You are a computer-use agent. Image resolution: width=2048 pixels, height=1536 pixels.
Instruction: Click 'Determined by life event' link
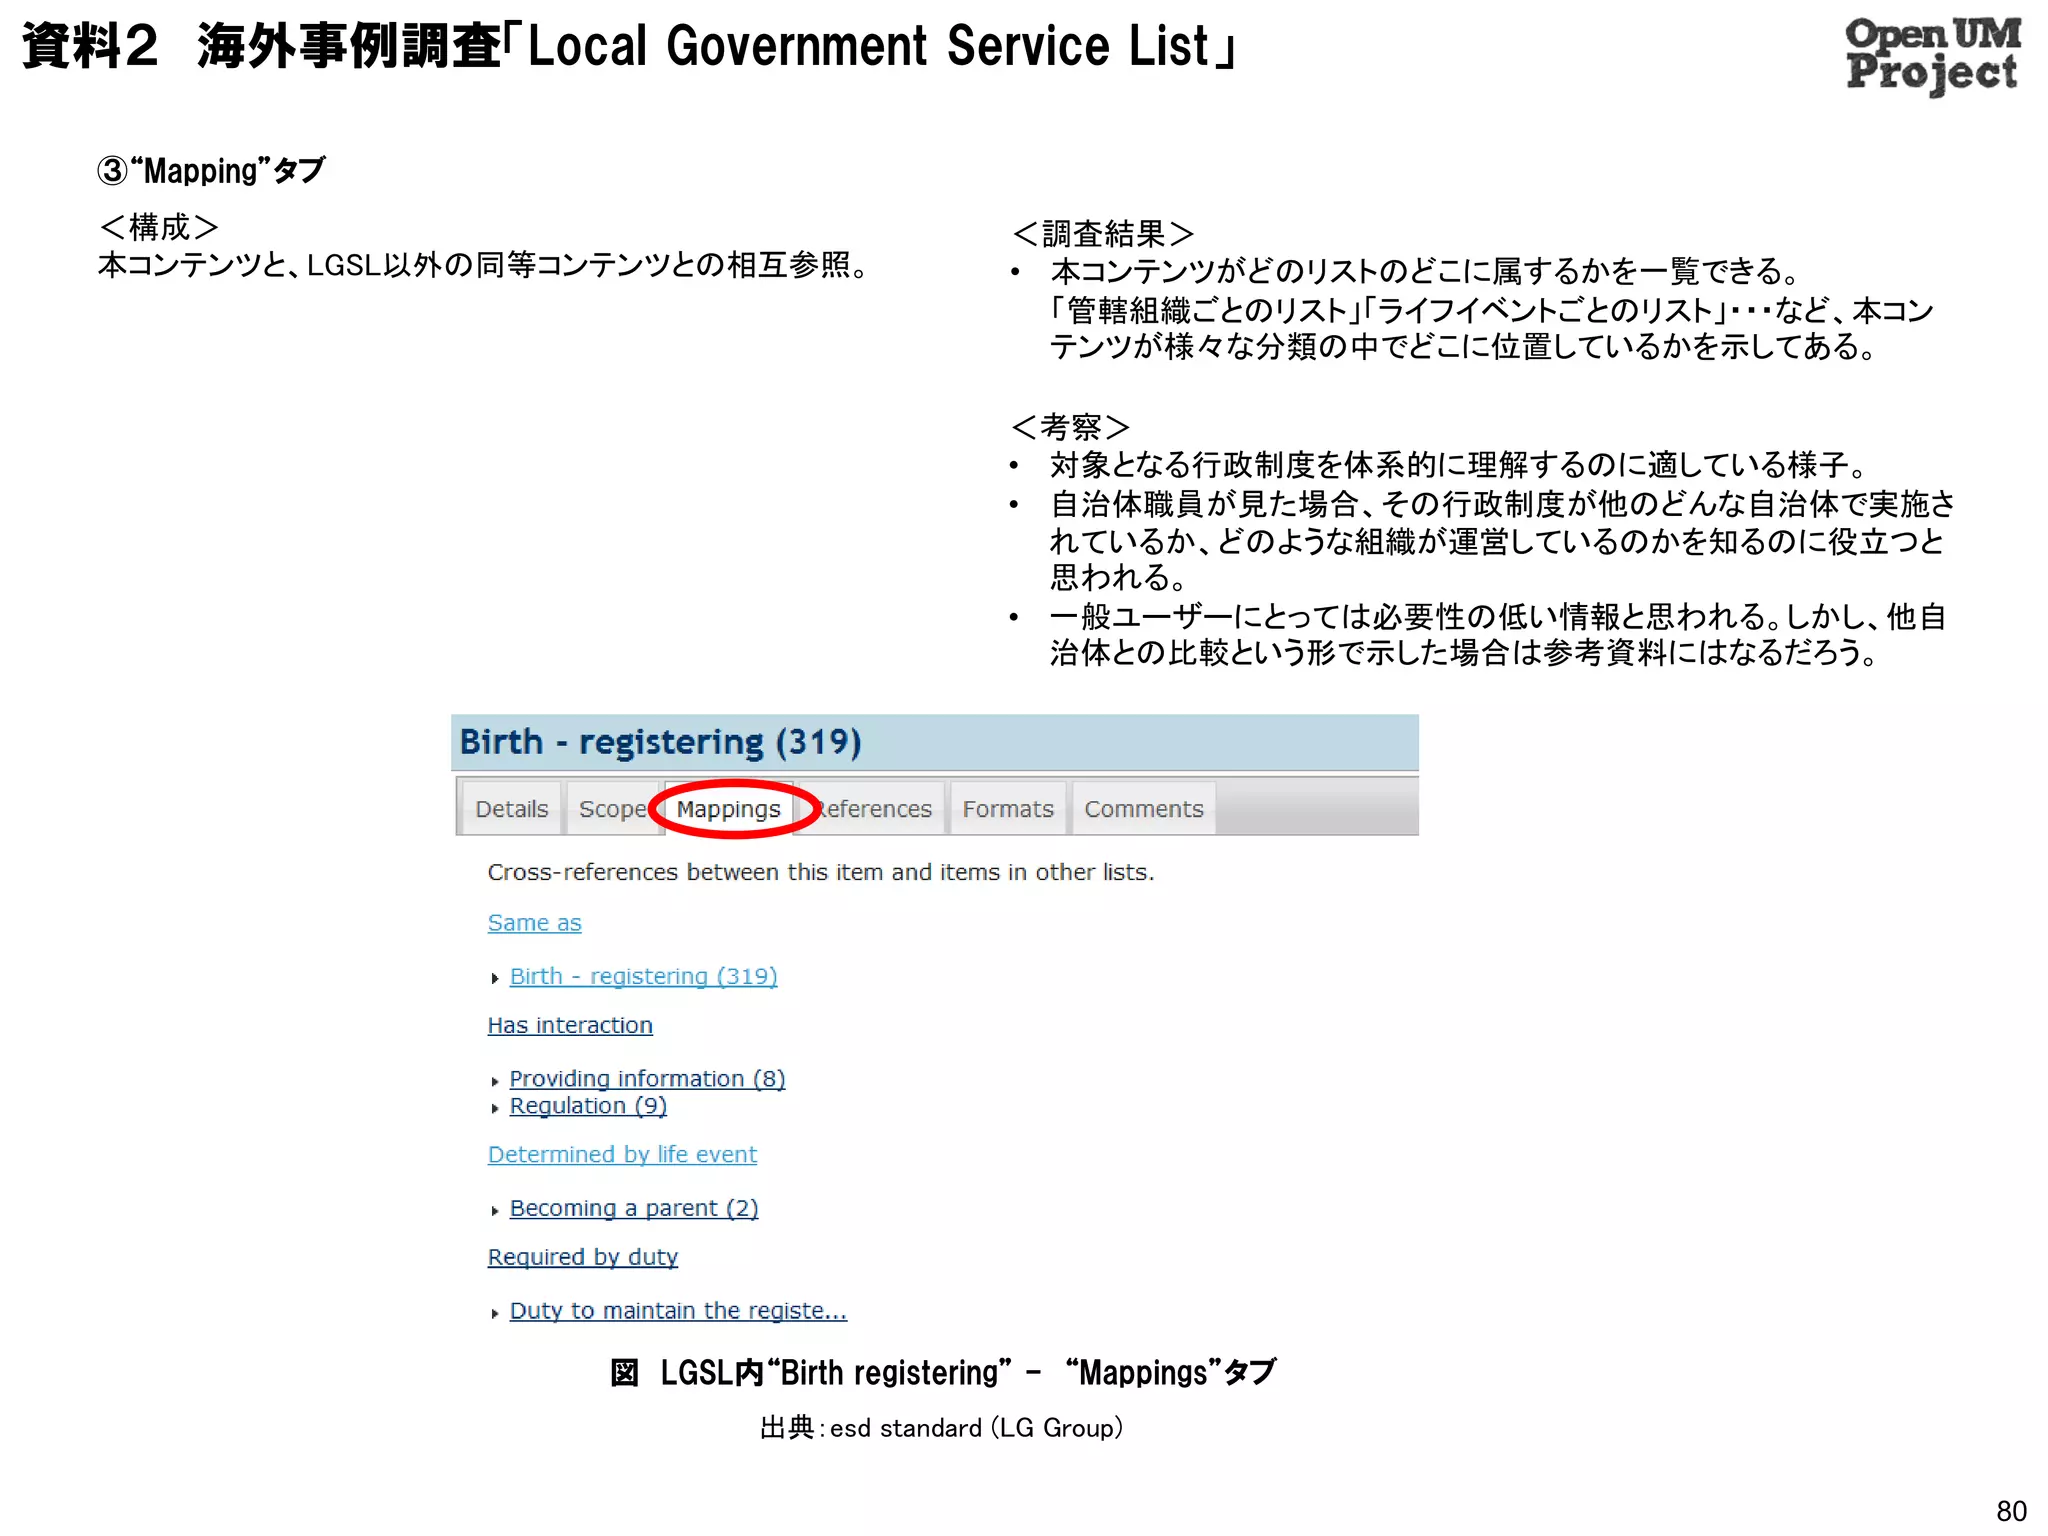(622, 1154)
